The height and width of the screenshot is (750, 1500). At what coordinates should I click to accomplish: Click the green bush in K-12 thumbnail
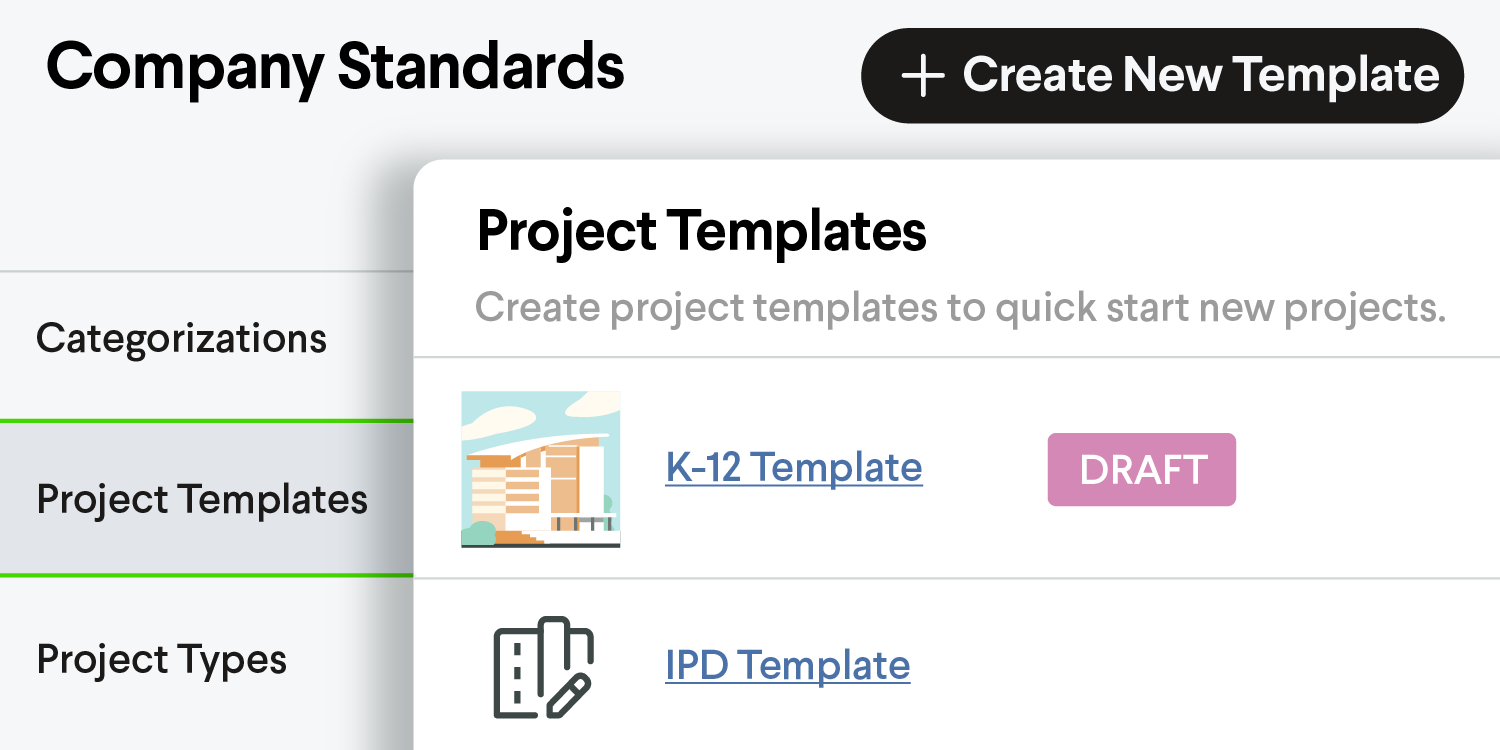tap(480, 534)
